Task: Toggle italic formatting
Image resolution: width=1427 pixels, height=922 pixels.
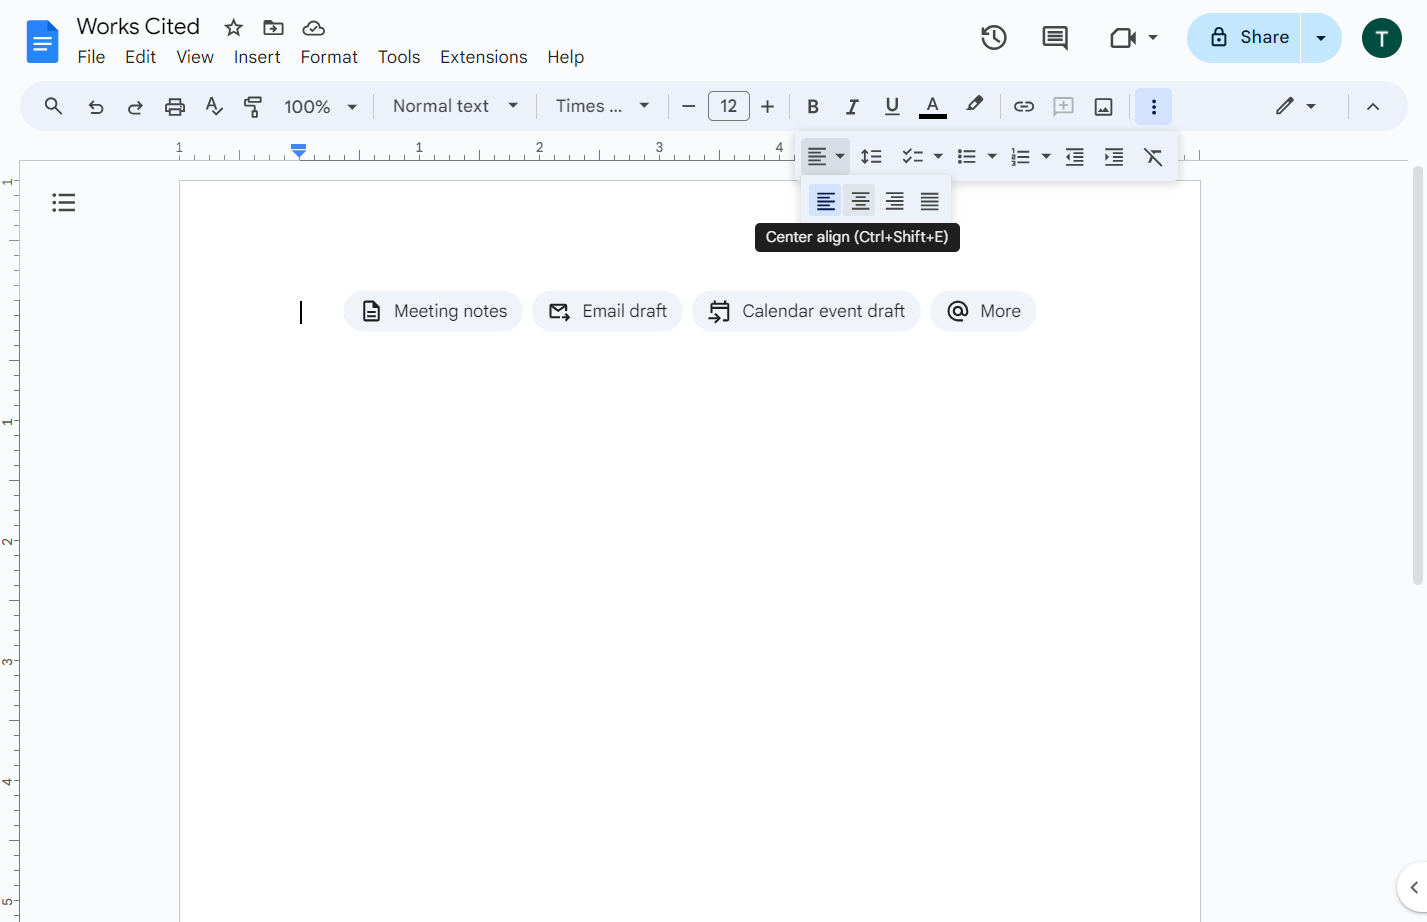Action: click(x=852, y=106)
